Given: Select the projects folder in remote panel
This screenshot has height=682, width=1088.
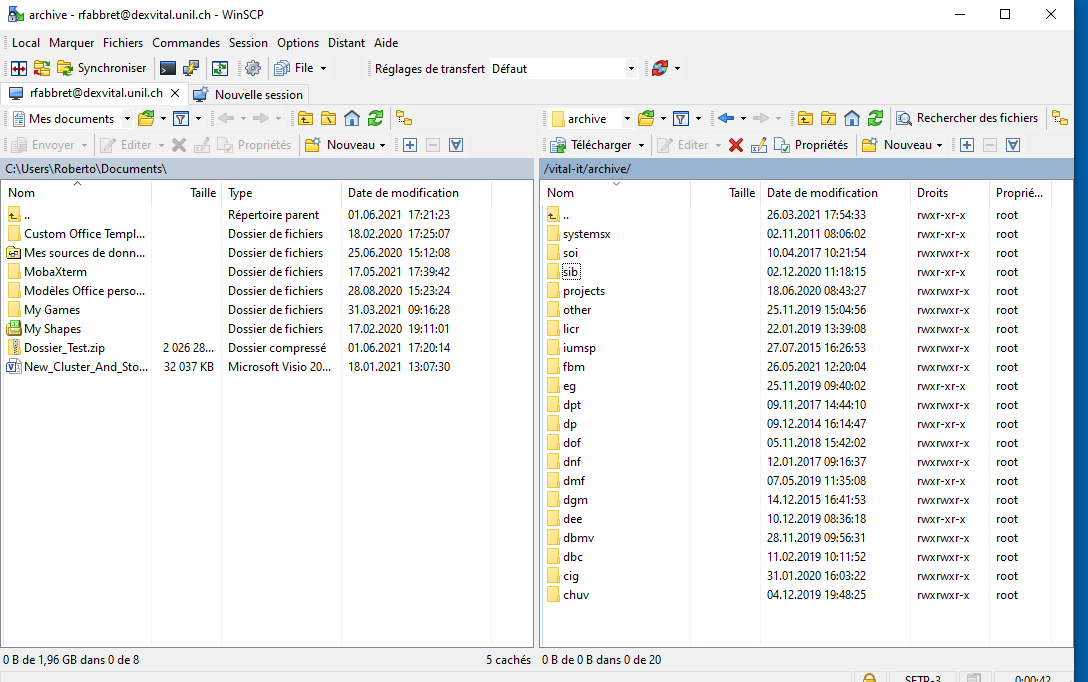Looking at the screenshot, I should coord(583,291).
